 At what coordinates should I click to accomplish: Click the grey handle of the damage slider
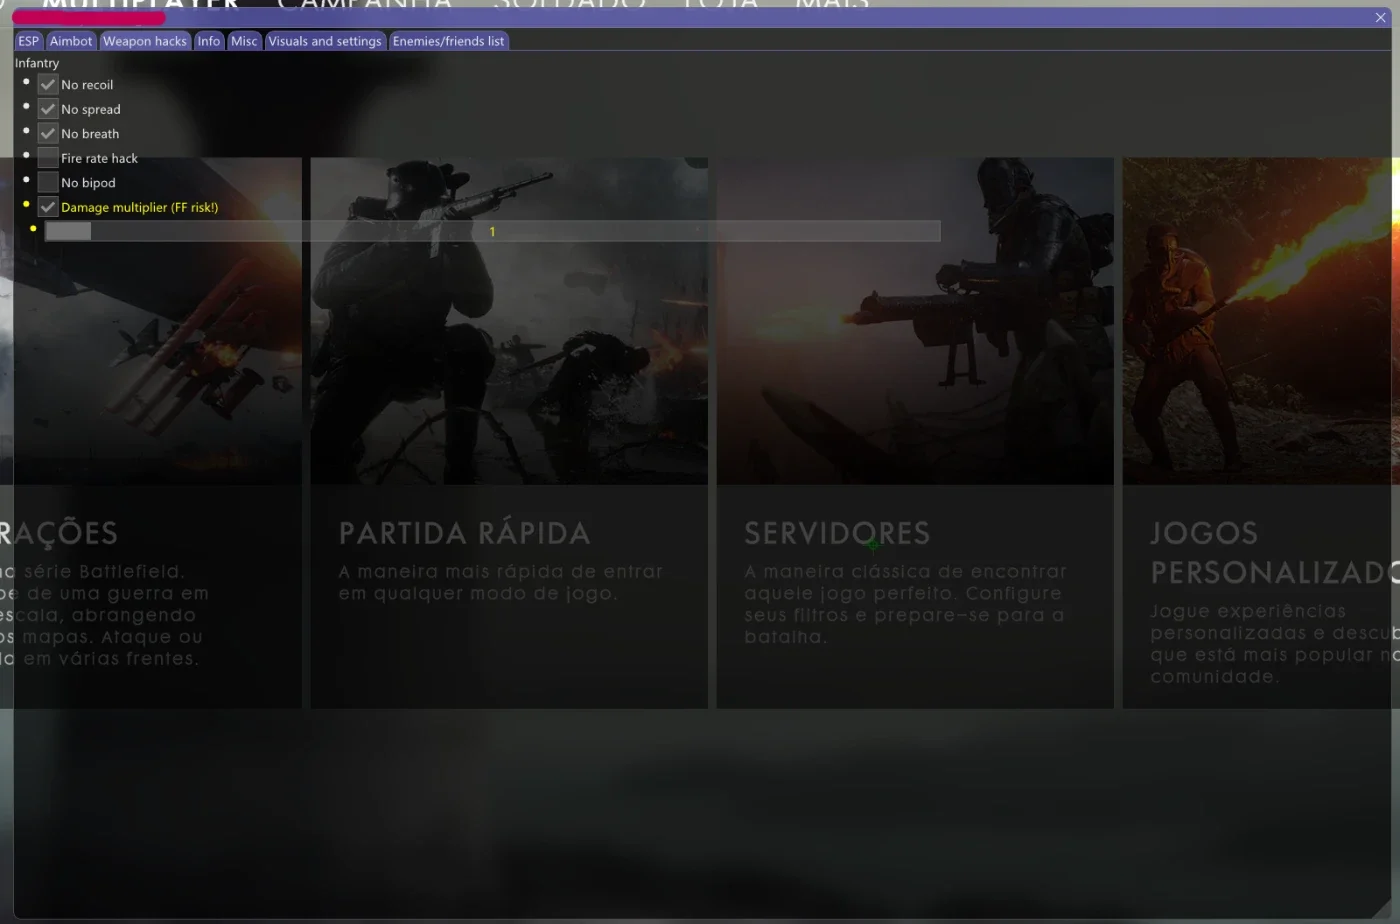[68, 231]
